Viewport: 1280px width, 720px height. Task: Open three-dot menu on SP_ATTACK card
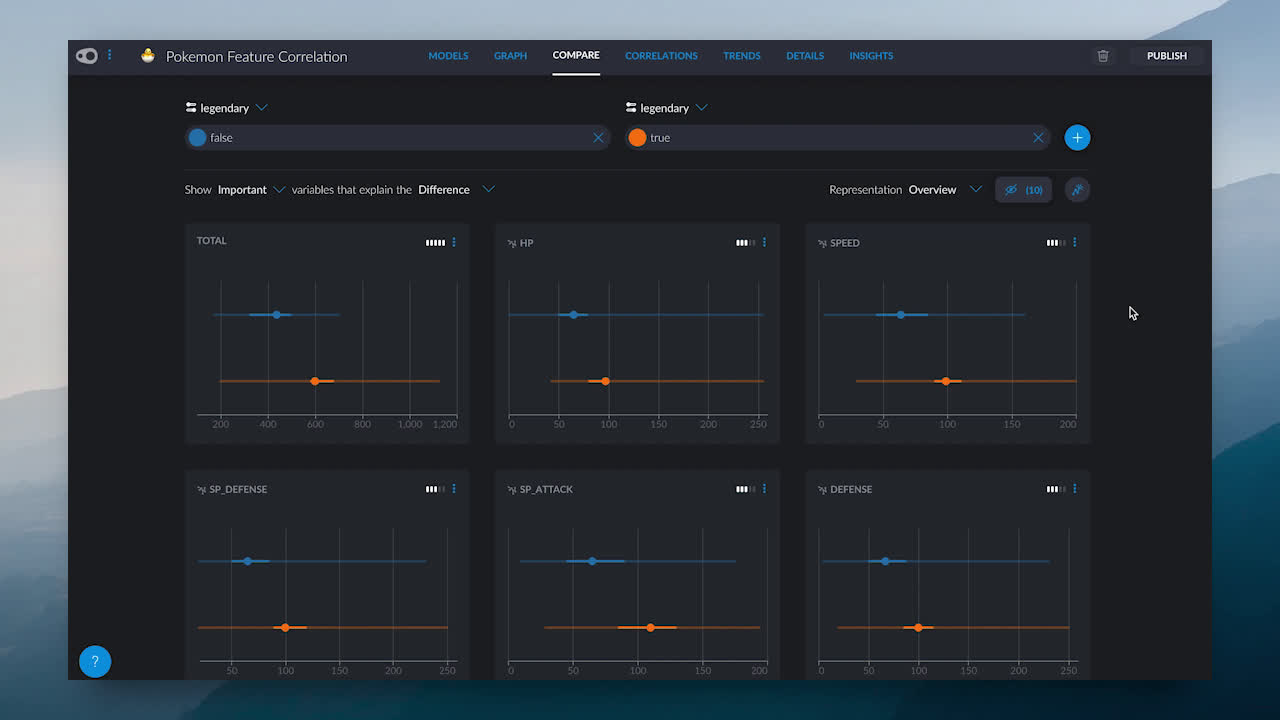click(764, 489)
